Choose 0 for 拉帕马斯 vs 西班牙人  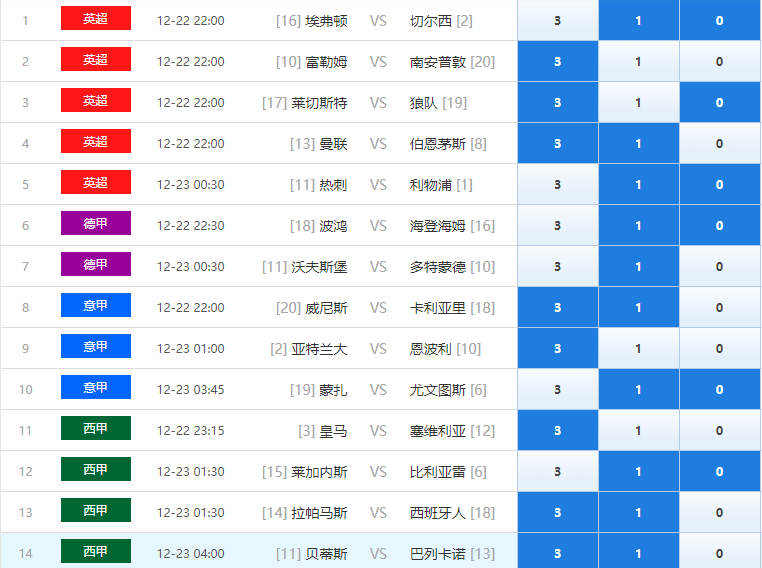point(720,512)
